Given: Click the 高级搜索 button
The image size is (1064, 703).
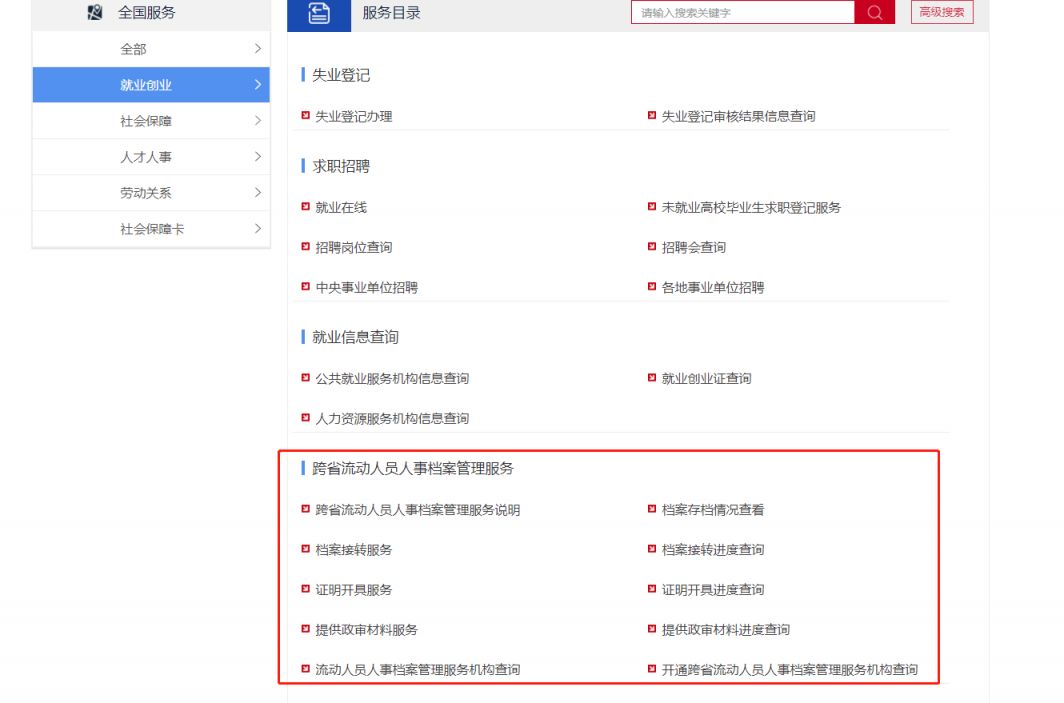Looking at the screenshot, I should click(x=942, y=13).
